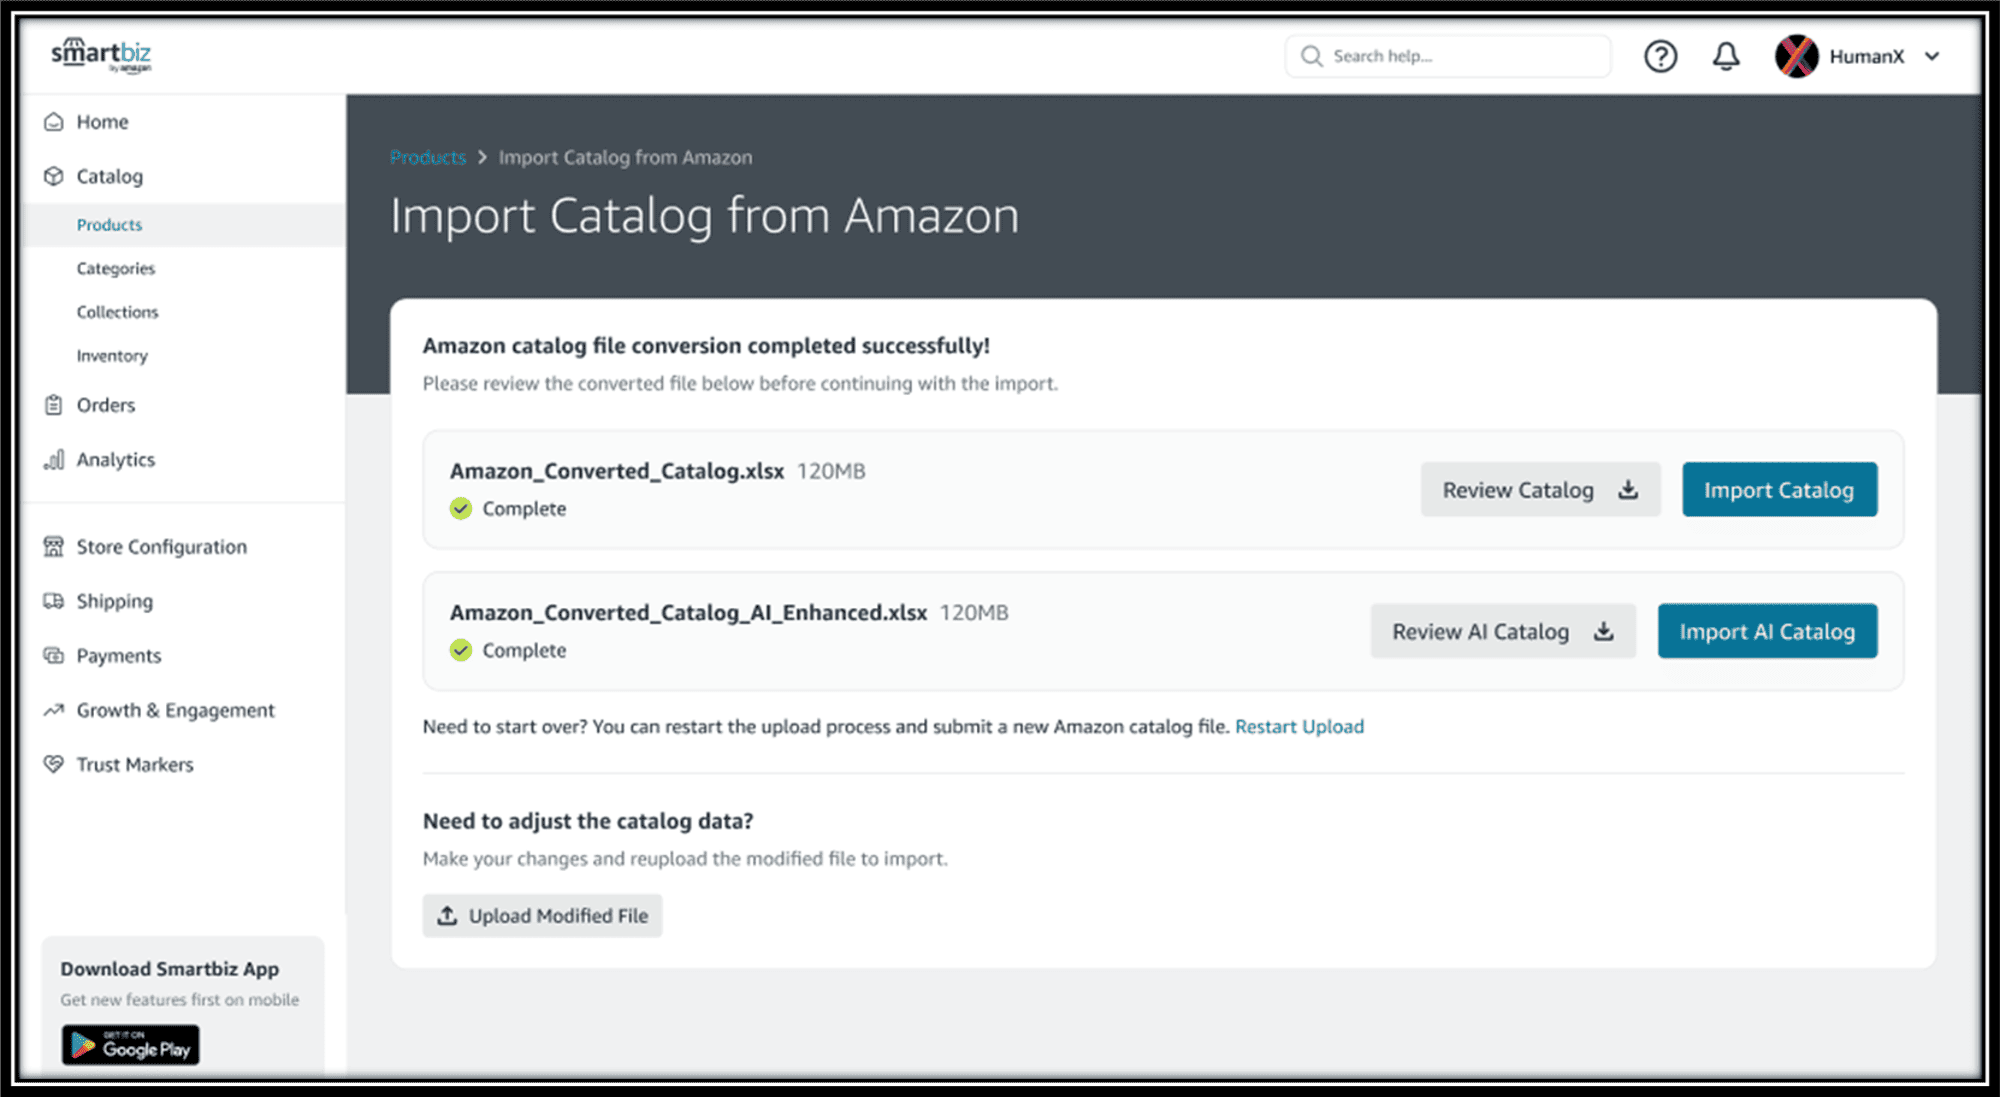
Task: Go to Home in sidebar
Action: pyautogui.click(x=102, y=122)
